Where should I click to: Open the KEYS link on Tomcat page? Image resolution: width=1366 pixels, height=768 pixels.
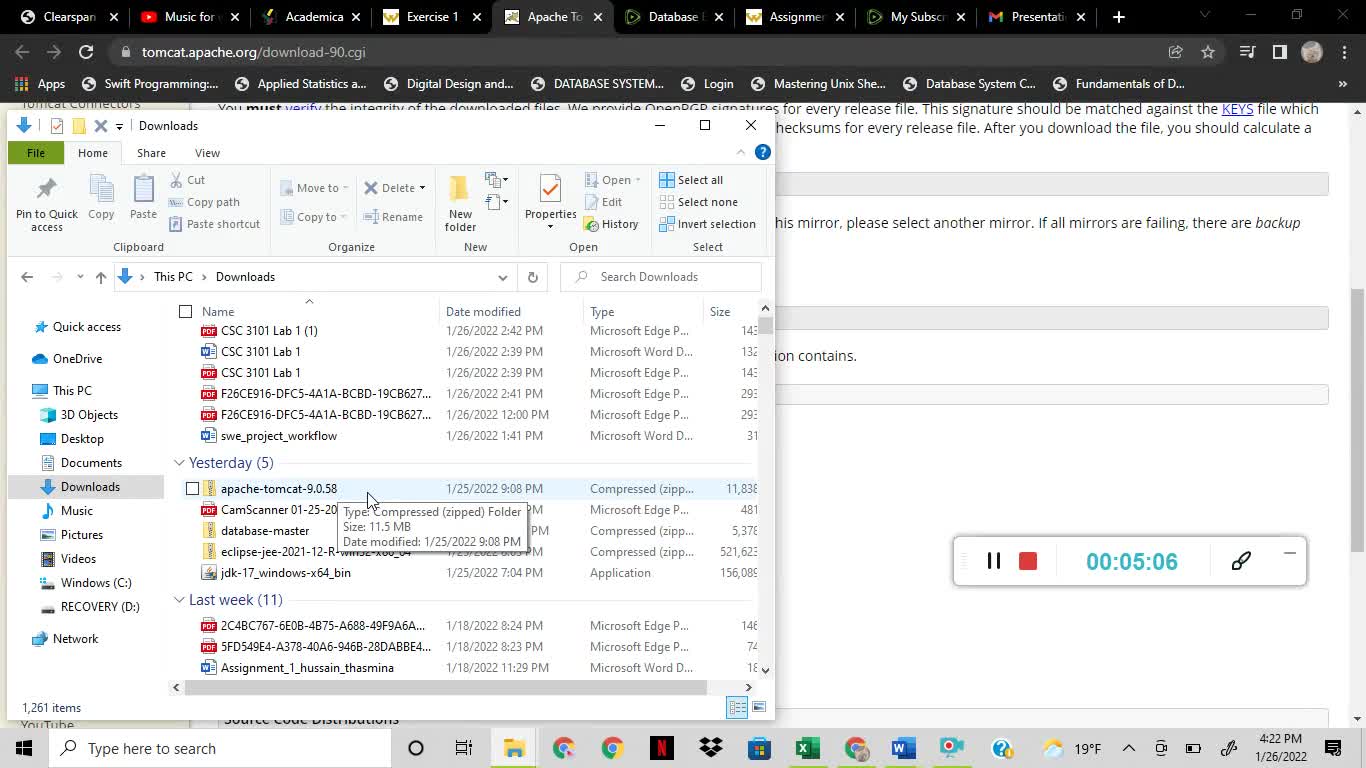[1237, 109]
